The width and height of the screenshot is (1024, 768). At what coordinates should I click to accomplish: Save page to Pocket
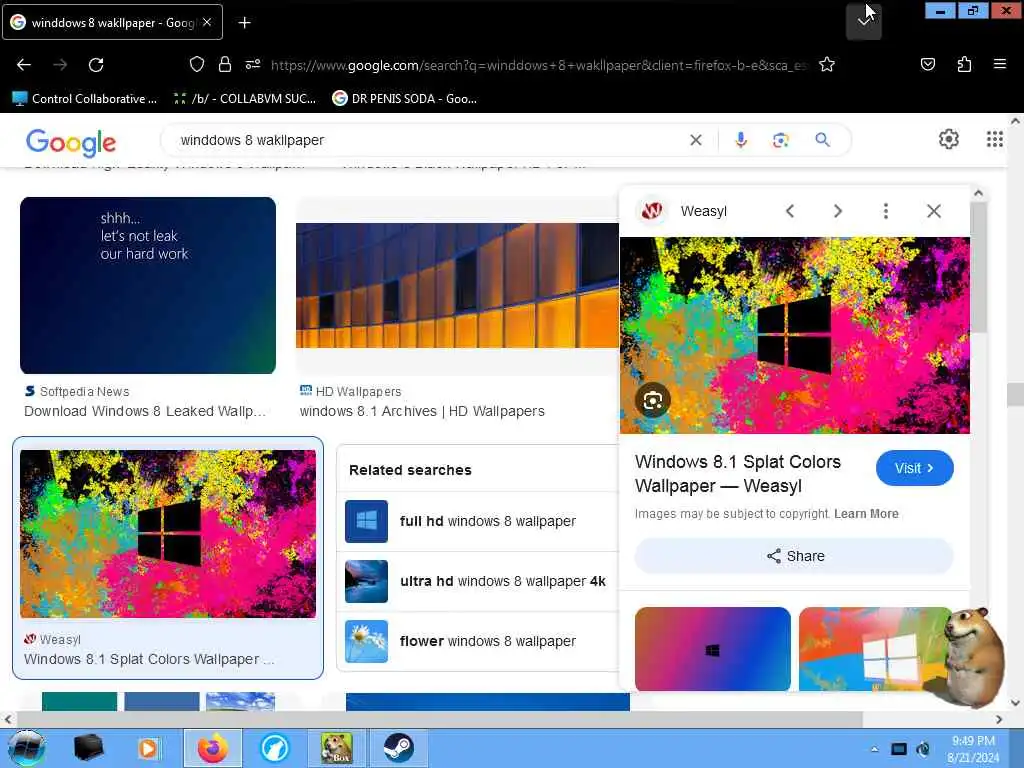coord(927,64)
